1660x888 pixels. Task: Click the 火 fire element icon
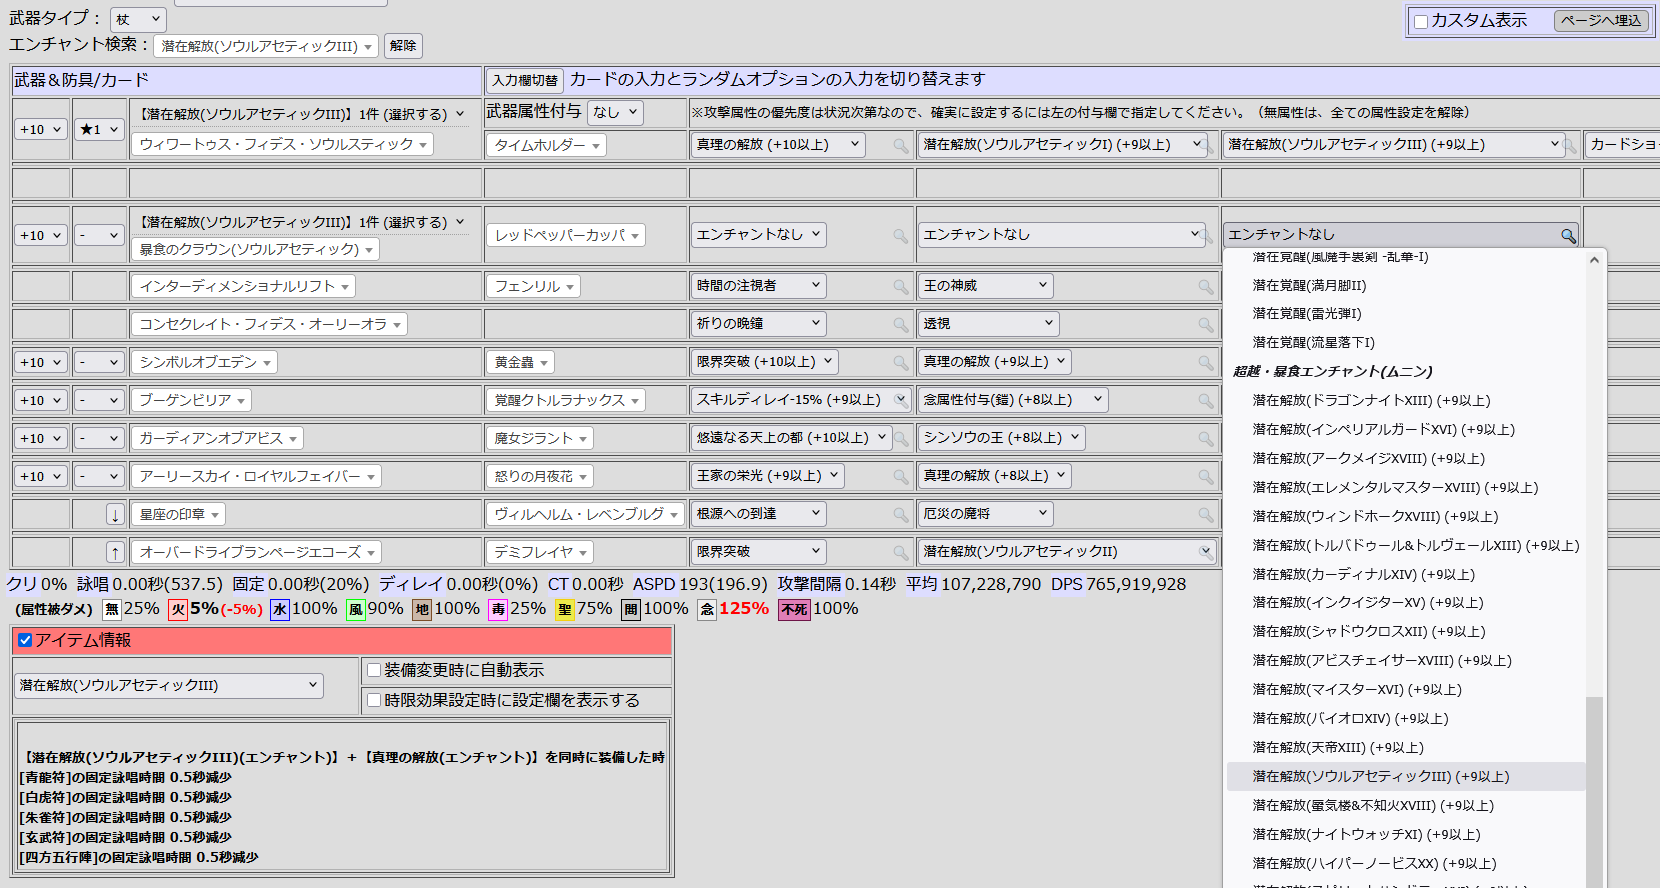pos(178,609)
